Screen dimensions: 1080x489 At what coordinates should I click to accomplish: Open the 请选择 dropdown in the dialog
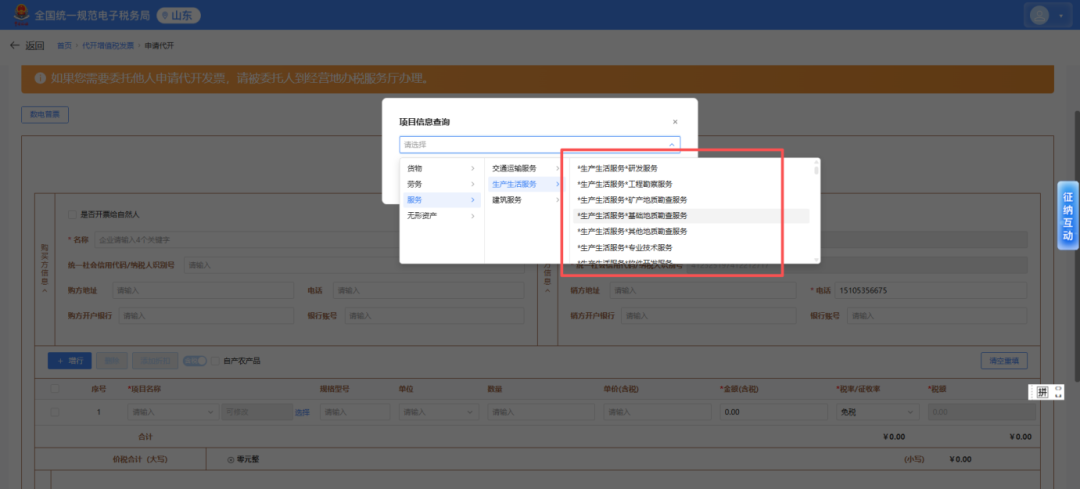539,145
